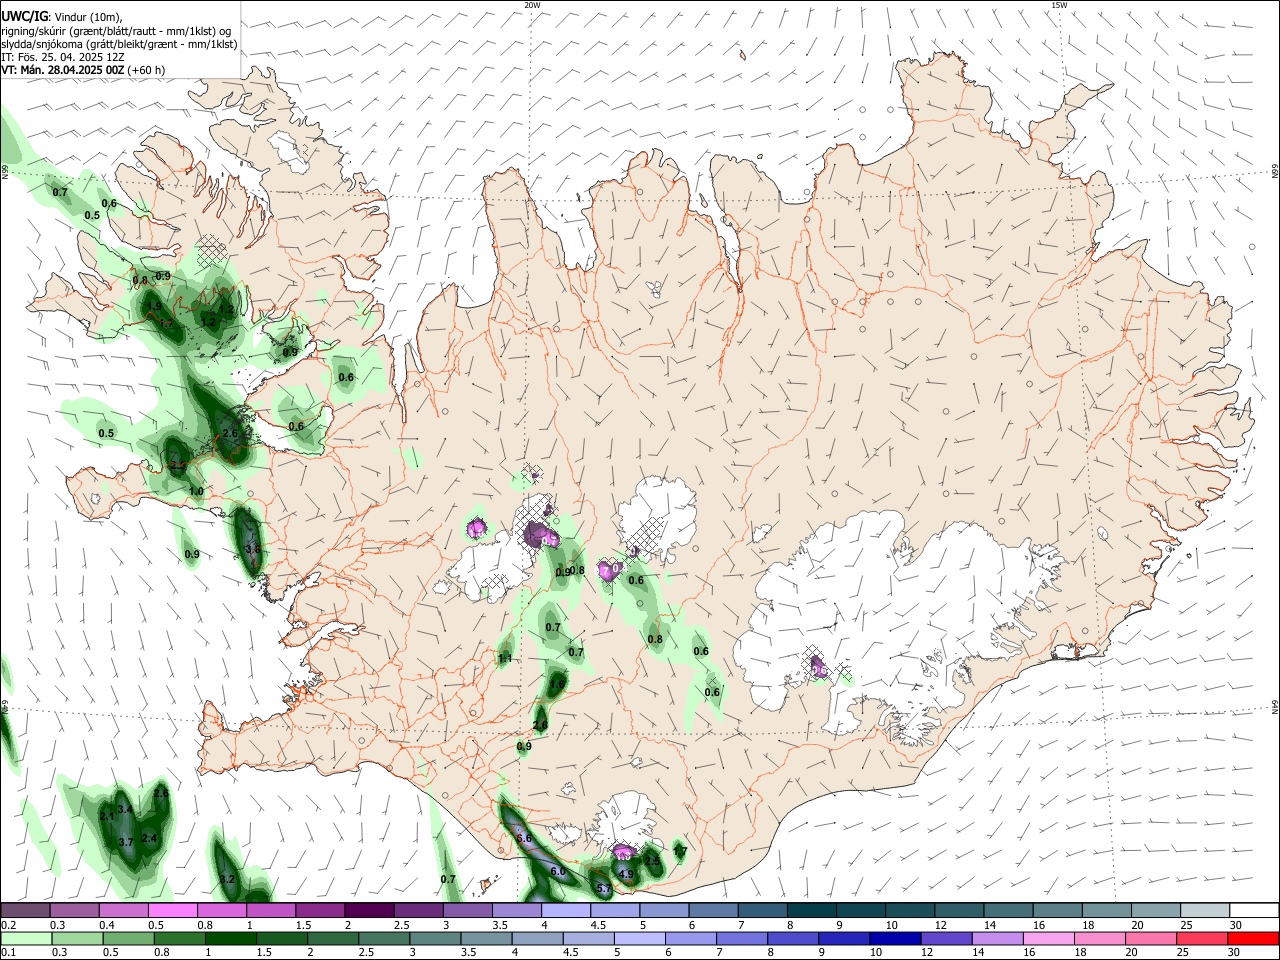Click the 3.4 precipitation value offshore
The image size is (1280, 960).
pyautogui.click(x=125, y=809)
